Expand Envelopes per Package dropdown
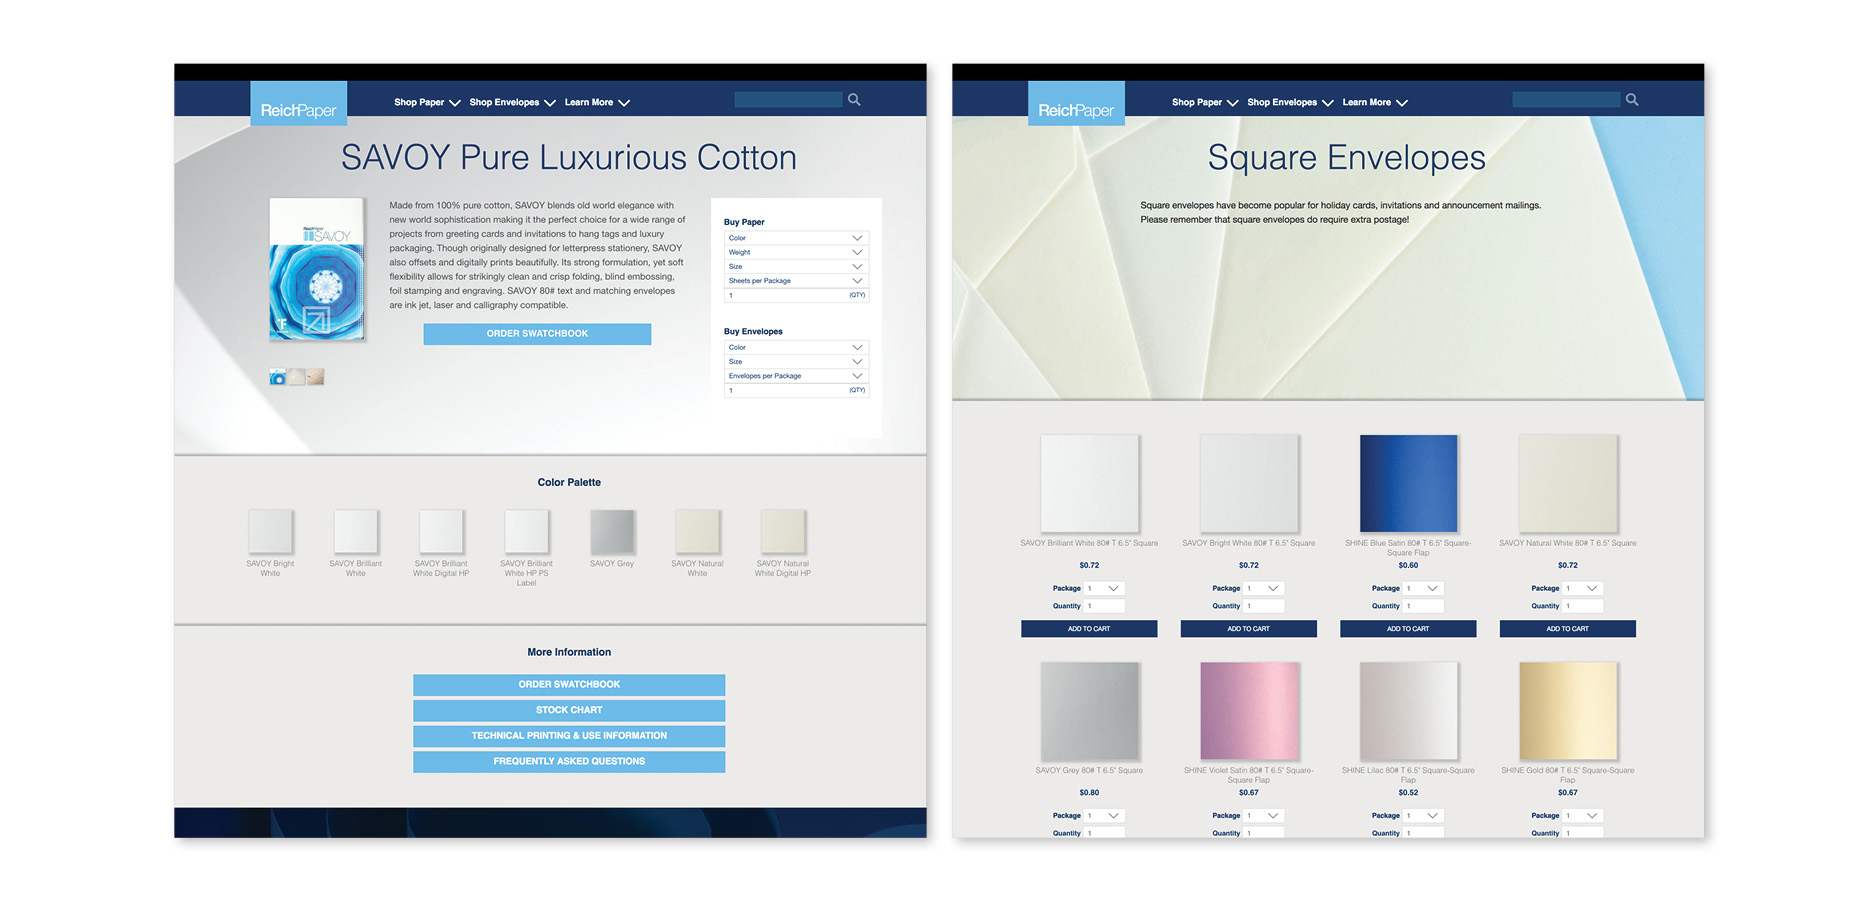This screenshot has width=1875, height=900. 796,376
